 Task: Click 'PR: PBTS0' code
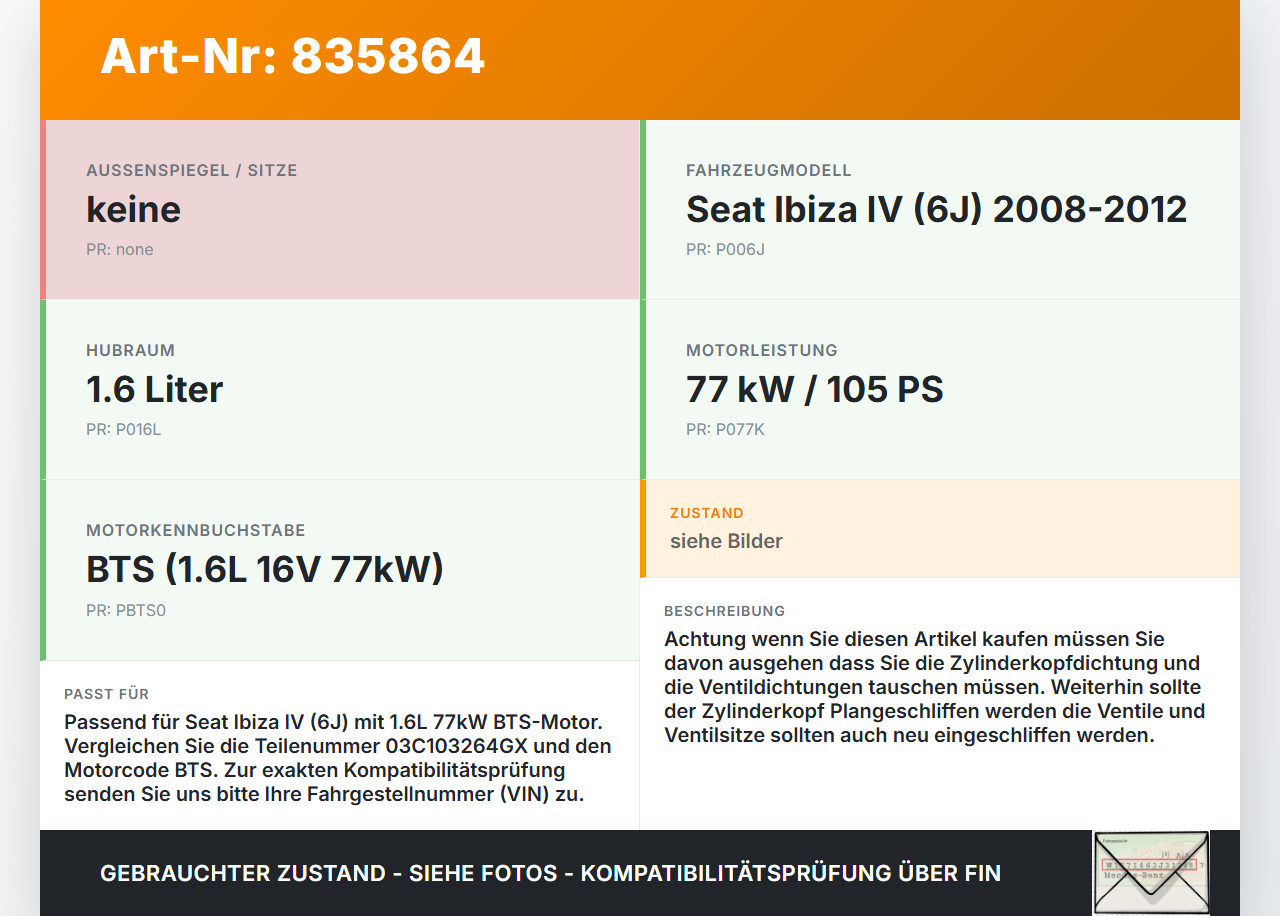point(126,610)
